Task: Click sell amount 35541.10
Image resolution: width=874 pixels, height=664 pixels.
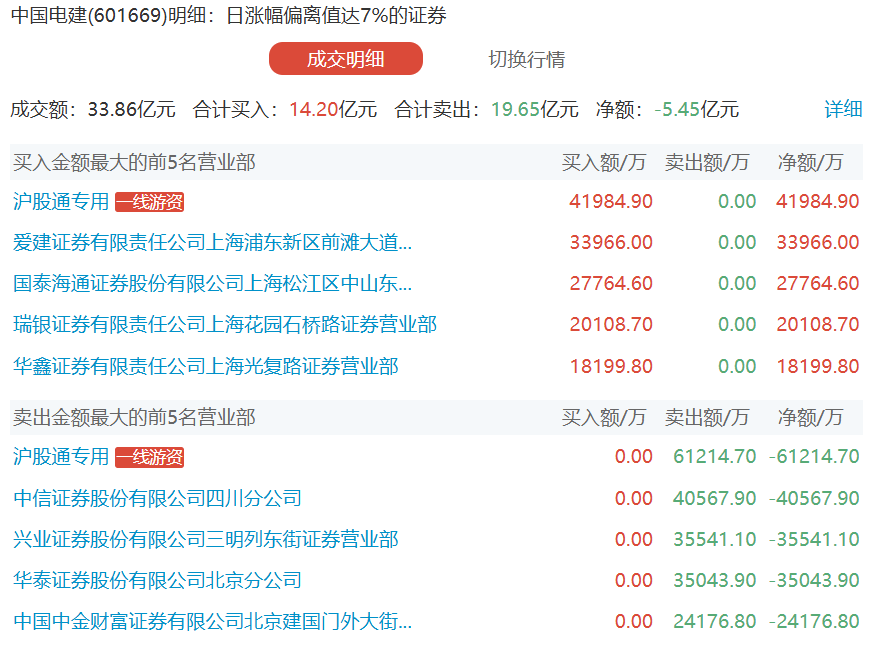Action: coord(715,539)
